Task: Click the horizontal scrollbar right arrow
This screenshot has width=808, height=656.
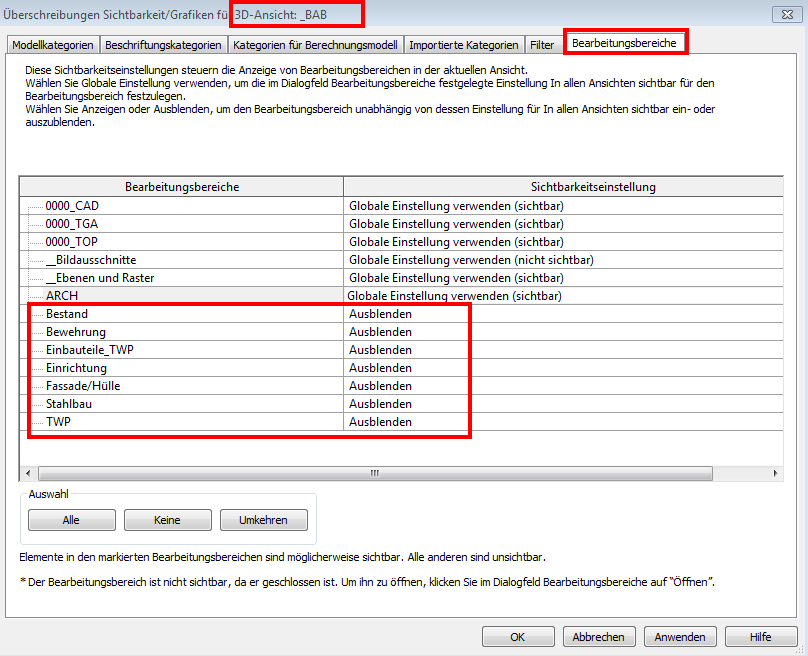Action: [x=776, y=473]
